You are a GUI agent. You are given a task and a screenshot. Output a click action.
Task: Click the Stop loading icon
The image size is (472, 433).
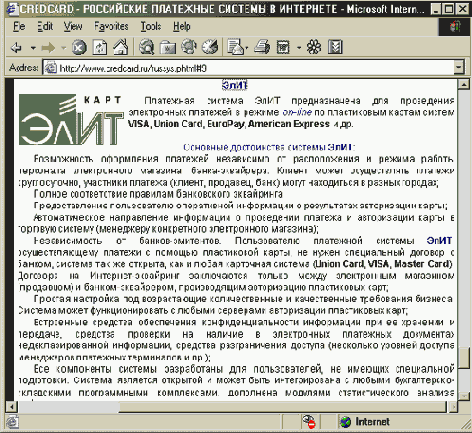click(x=79, y=47)
